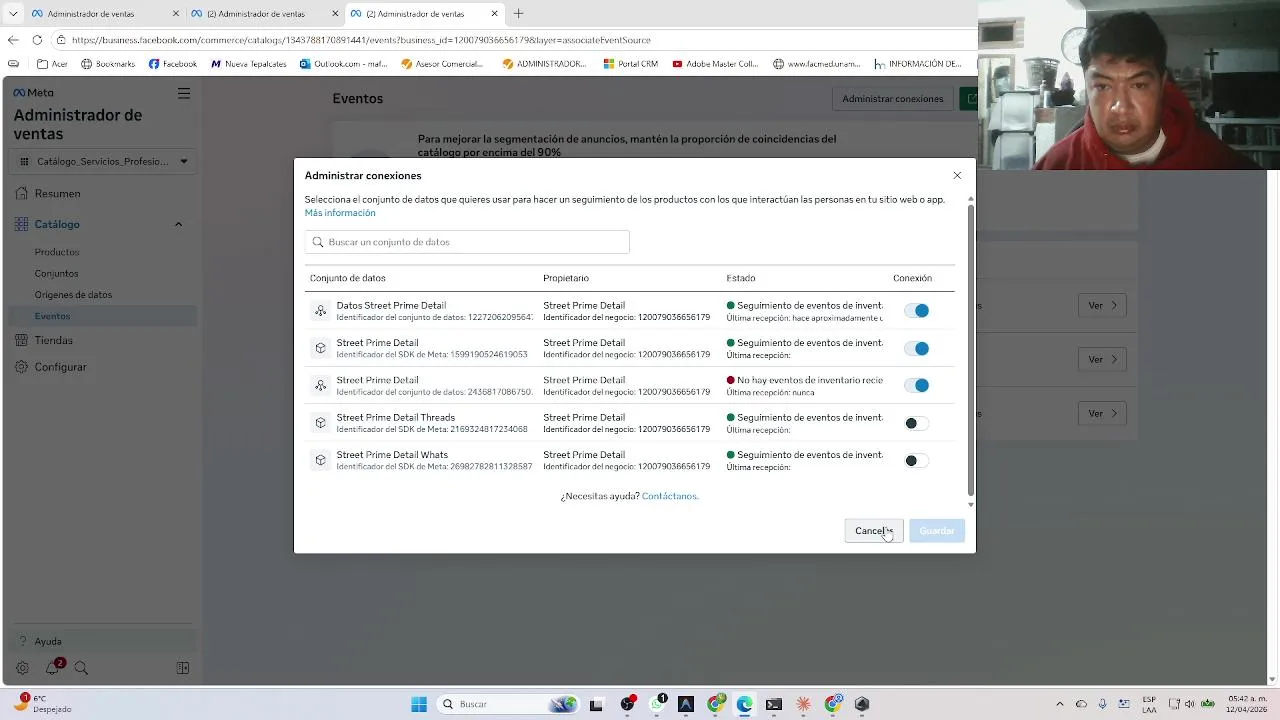The height and width of the screenshot is (720, 1280).
Task: Reload the page in the browser
Action: coord(37,40)
